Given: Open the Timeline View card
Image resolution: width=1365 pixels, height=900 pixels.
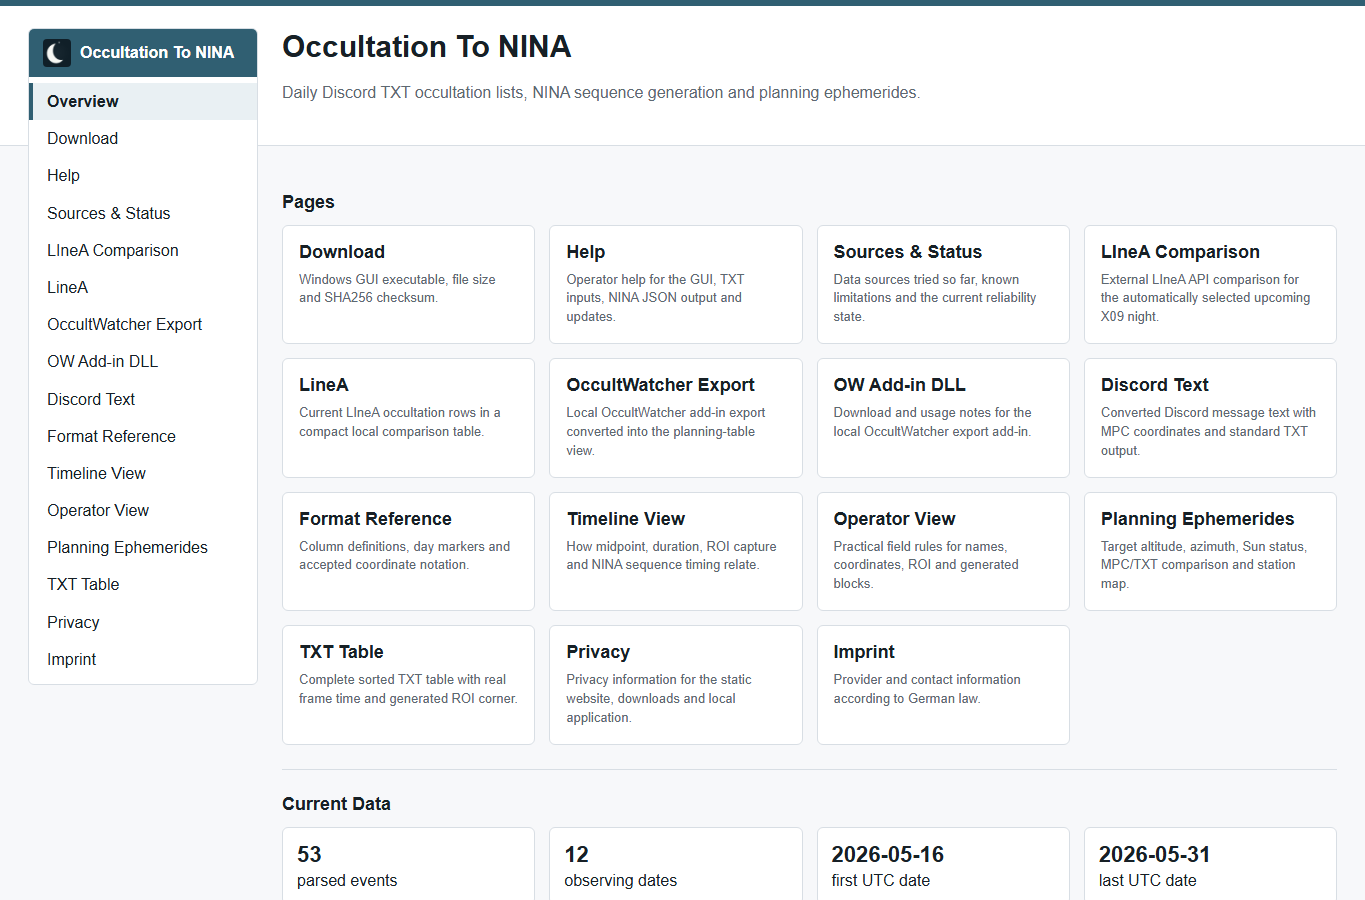Looking at the screenshot, I should [x=675, y=551].
